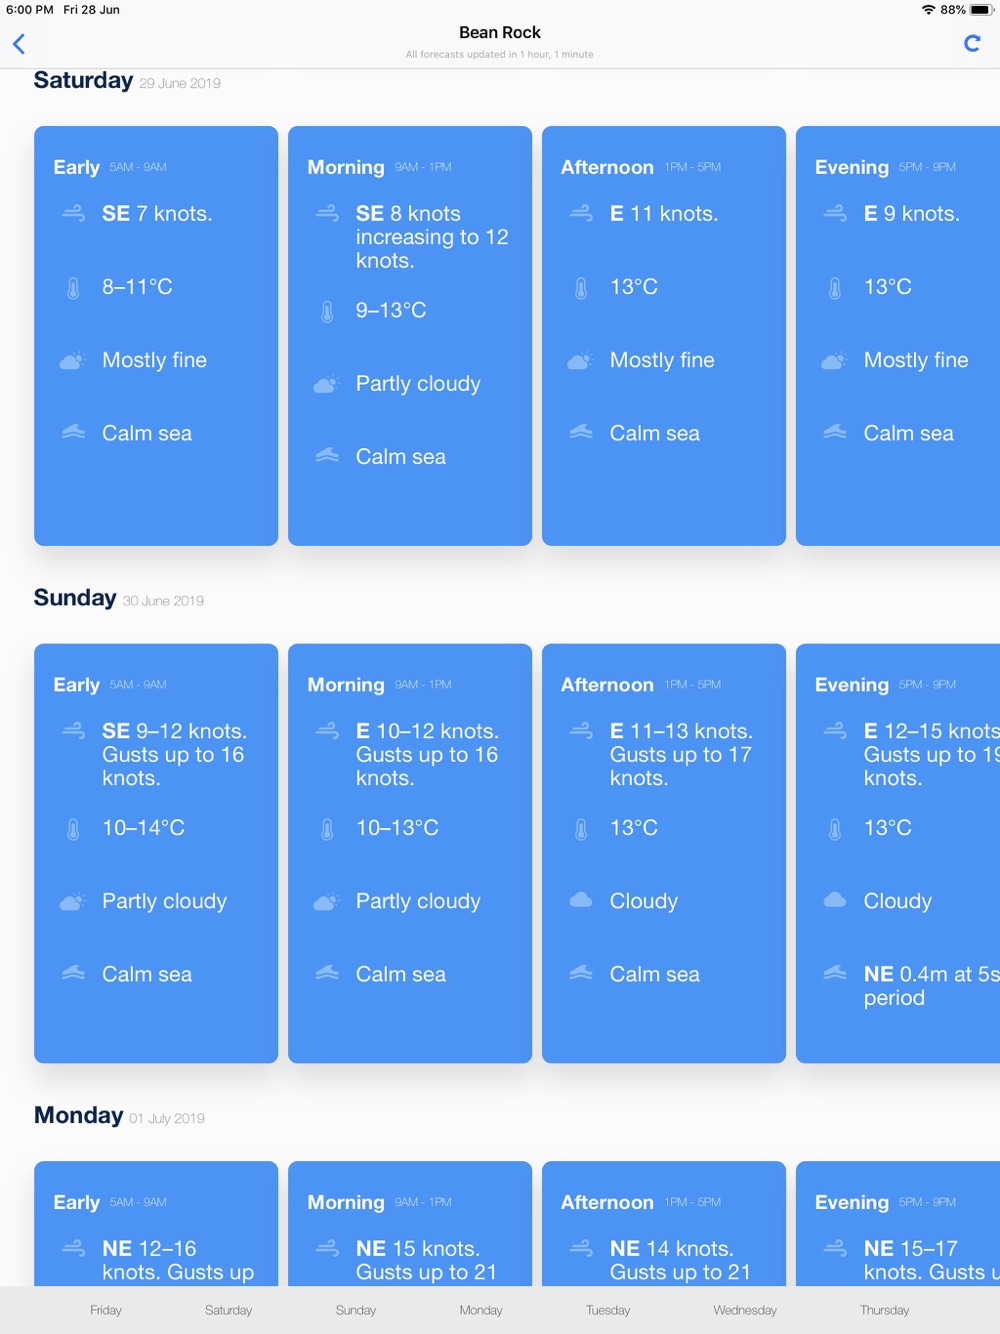Tap the Saturday Evening card header

885,167
